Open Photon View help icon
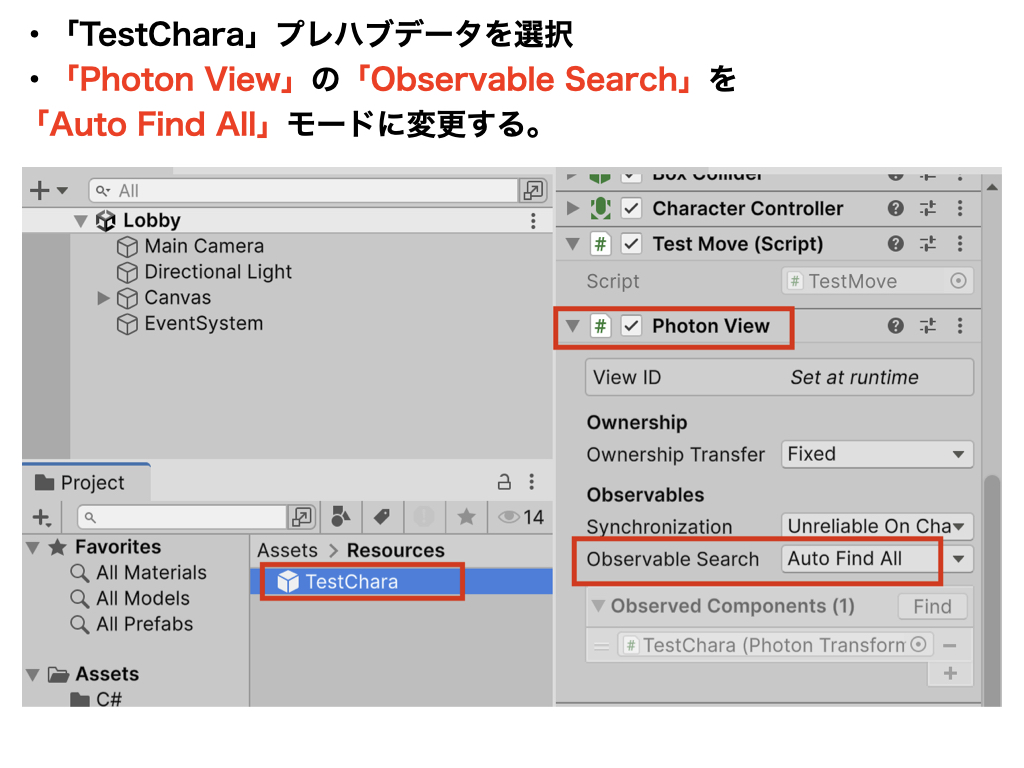The height and width of the screenshot is (768, 1024). click(895, 325)
